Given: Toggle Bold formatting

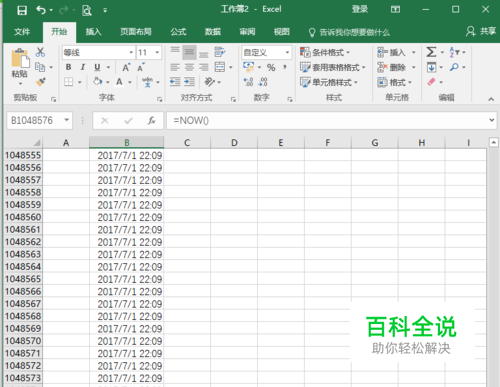Looking at the screenshot, I should click(x=68, y=67).
